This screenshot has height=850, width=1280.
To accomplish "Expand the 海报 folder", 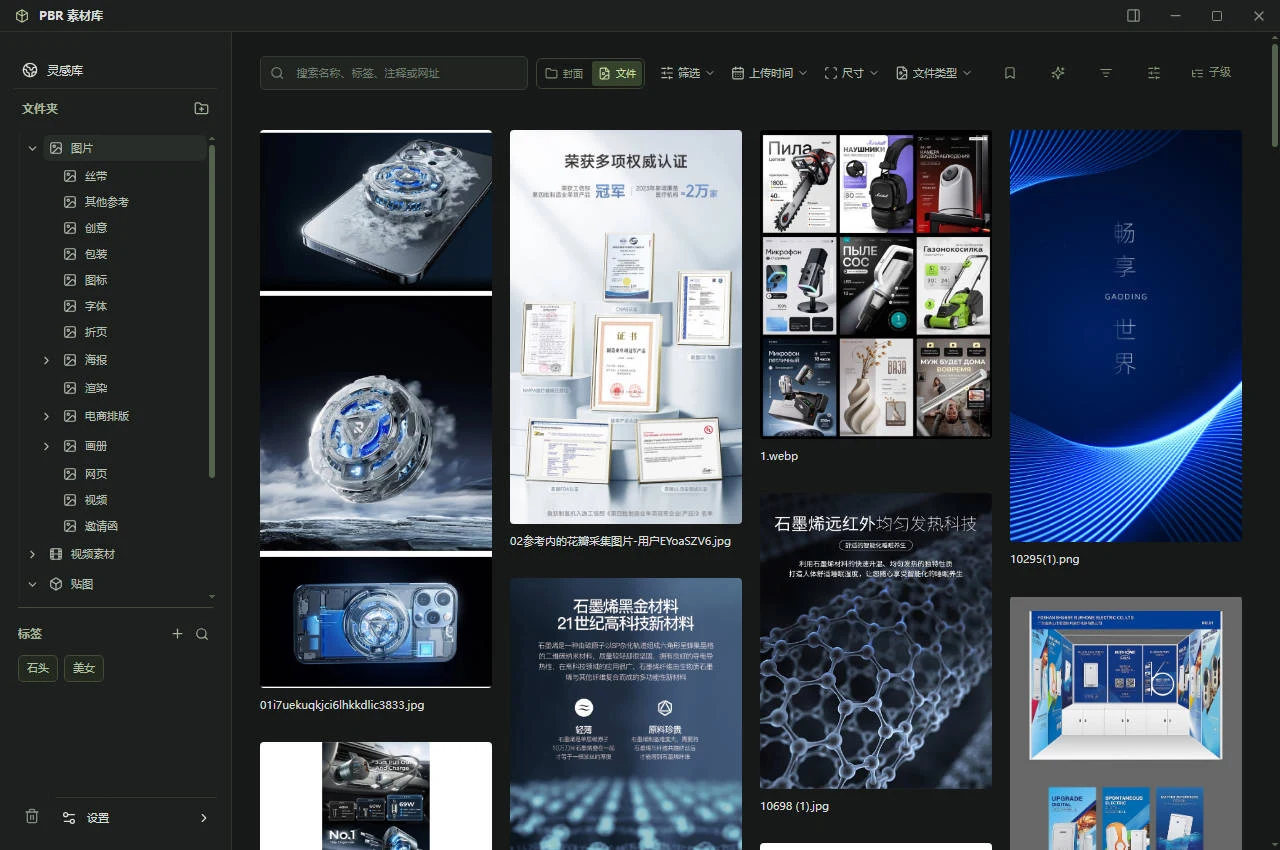I will tap(46, 360).
